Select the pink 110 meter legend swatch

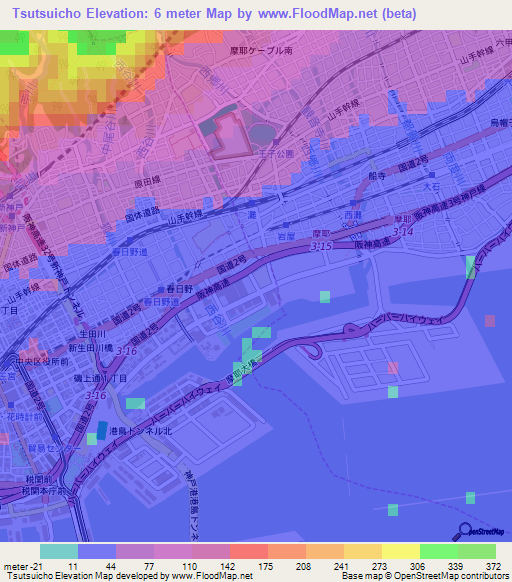click(x=211, y=551)
